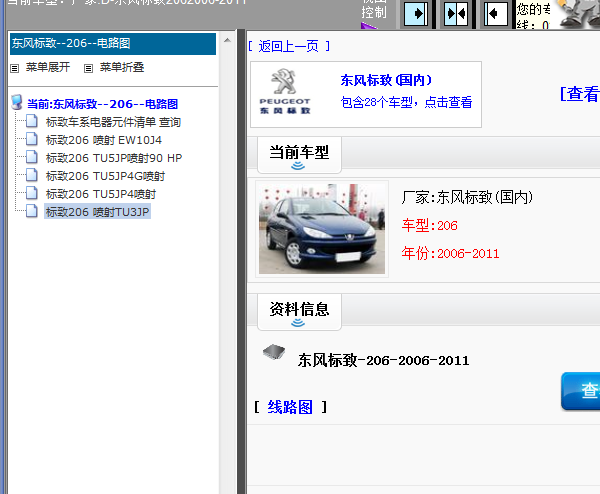
Task: Click document icon beside 标致206 TU5JP喷射90 HP
Action: 32,157
